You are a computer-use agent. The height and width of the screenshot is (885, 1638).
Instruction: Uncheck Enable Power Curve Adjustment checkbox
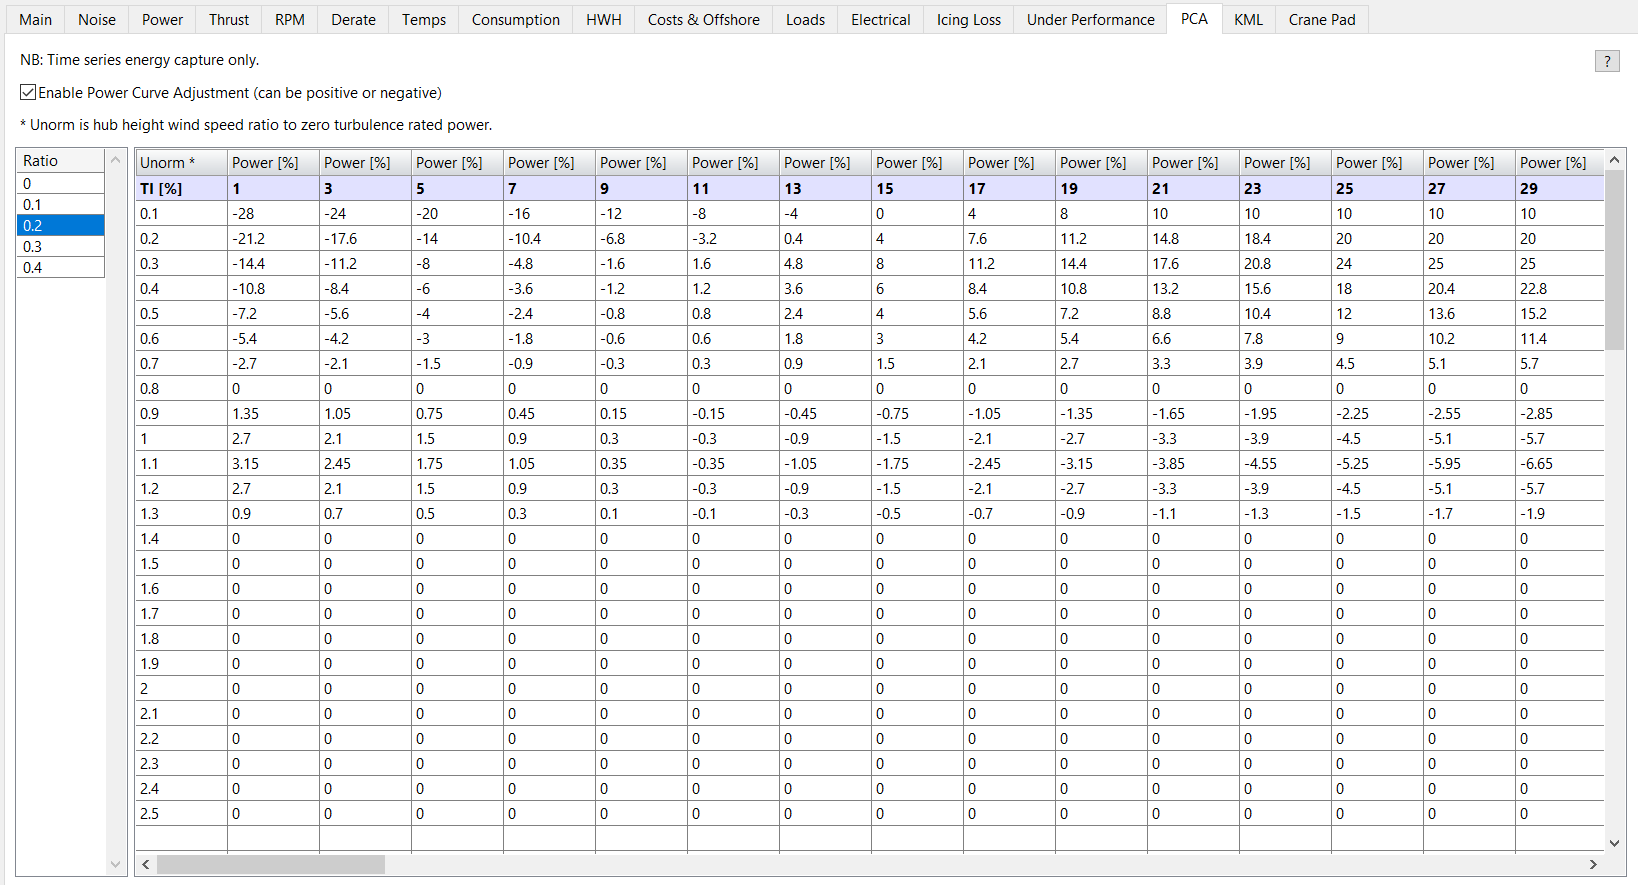pyautogui.click(x=28, y=93)
